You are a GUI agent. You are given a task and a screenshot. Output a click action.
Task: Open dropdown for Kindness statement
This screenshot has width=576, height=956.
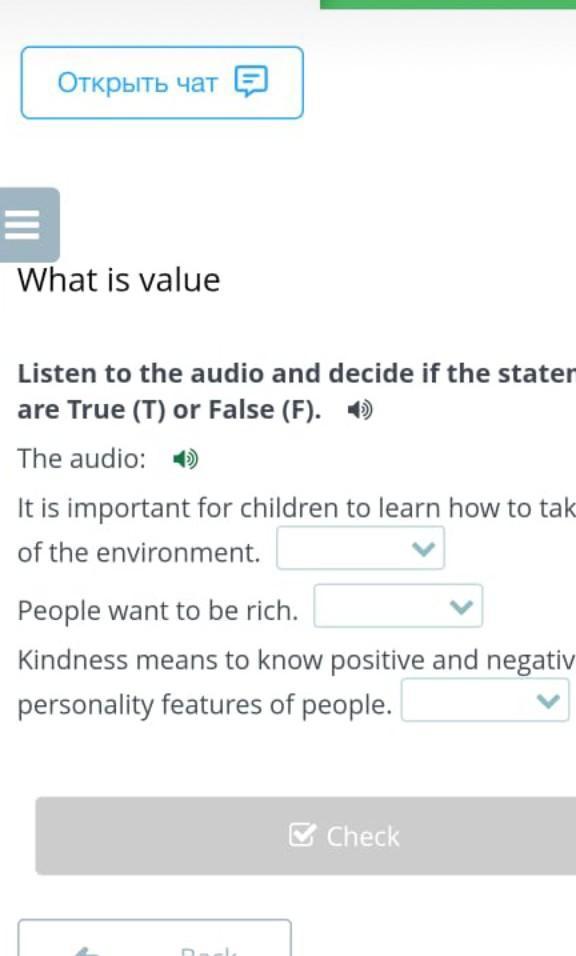tap(485, 701)
